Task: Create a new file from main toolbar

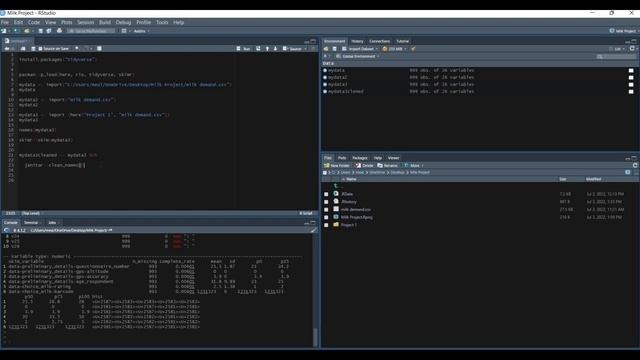Action: point(4,31)
